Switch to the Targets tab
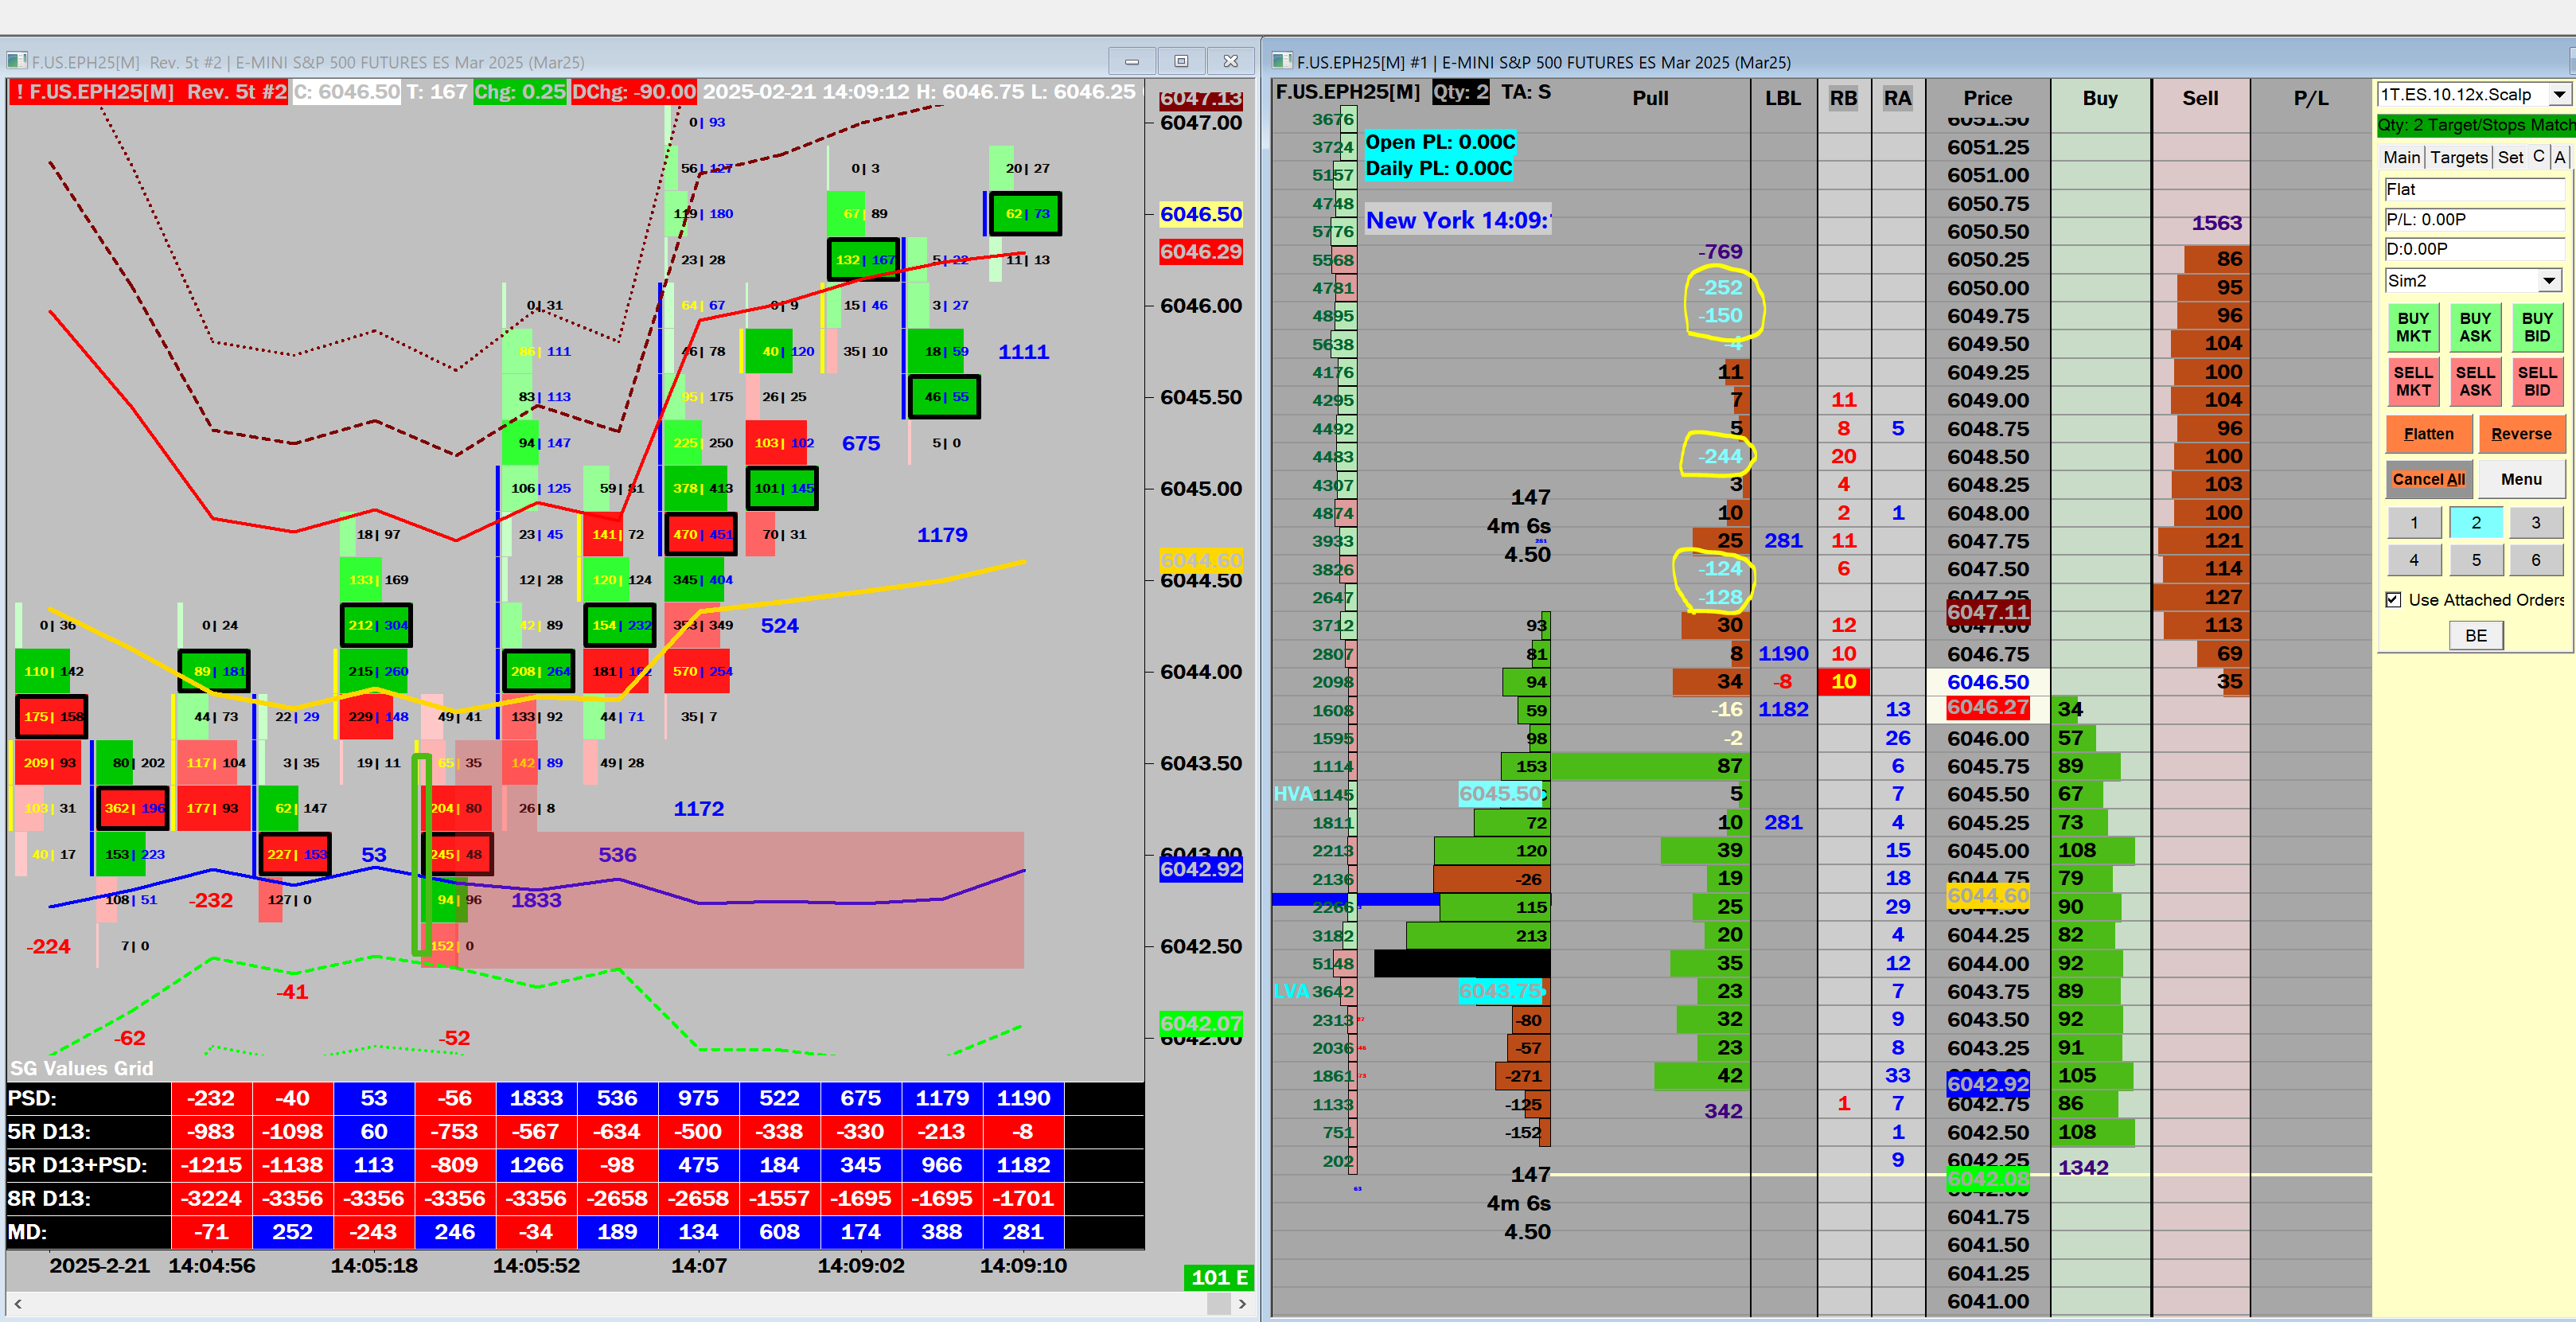The image size is (2576, 1322). (2458, 157)
